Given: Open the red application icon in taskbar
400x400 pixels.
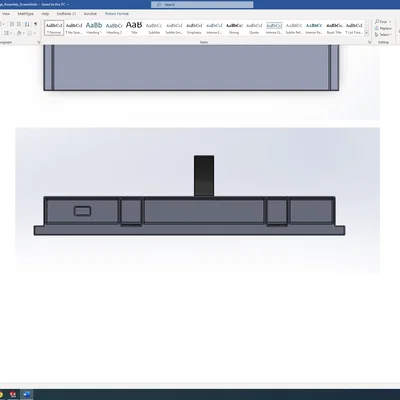Looking at the screenshot, I should click(x=13, y=395).
